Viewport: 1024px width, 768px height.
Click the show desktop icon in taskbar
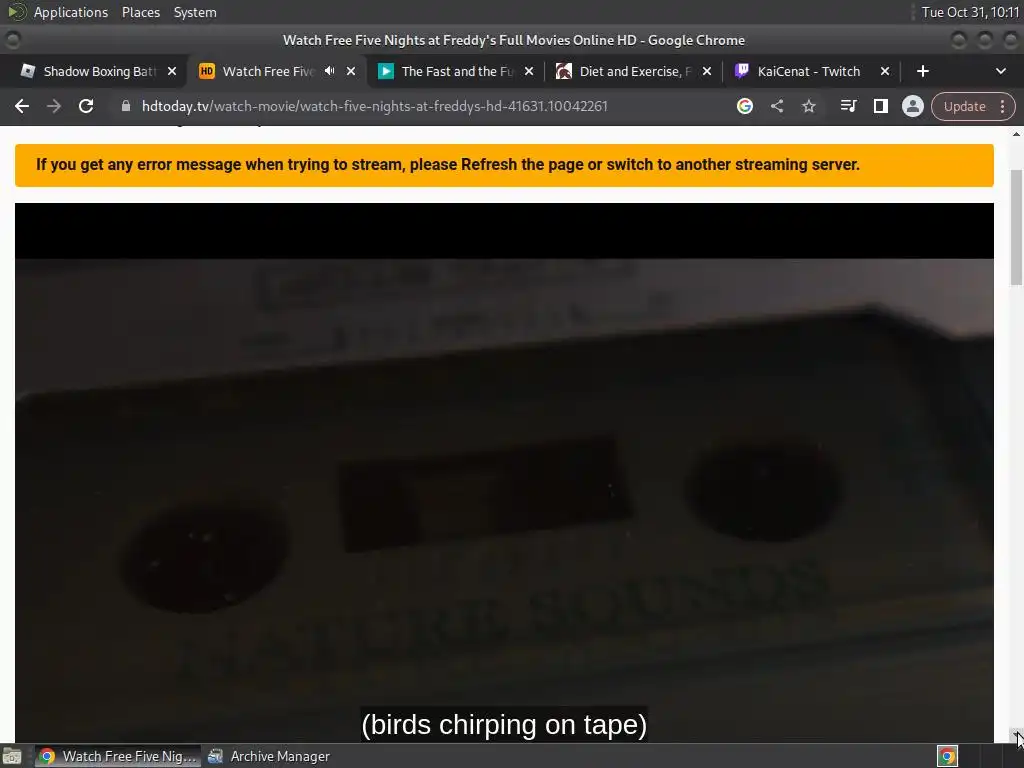point(12,756)
